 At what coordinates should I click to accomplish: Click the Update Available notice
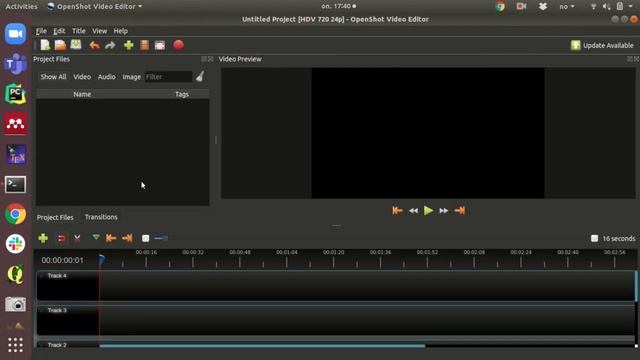(x=602, y=45)
